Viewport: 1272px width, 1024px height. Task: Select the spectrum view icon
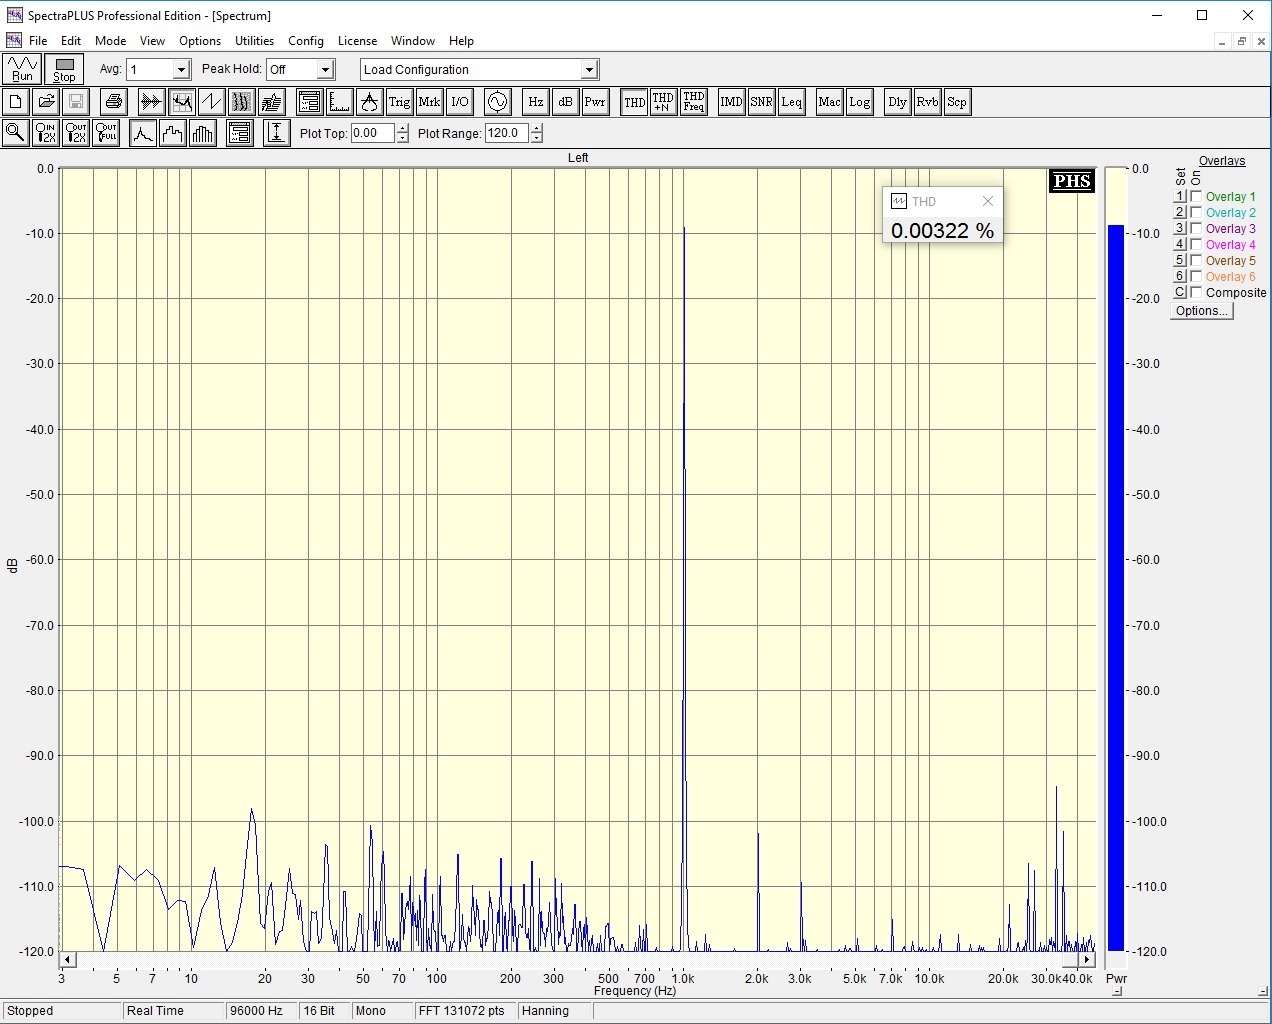pyautogui.click(x=182, y=102)
